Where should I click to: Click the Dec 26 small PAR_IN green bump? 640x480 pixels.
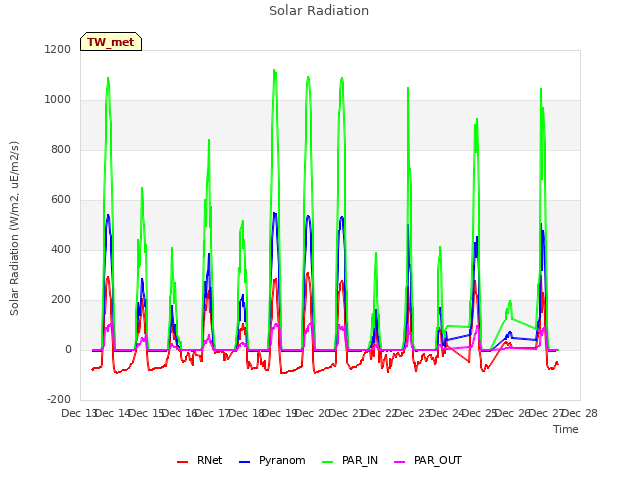coord(510,302)
